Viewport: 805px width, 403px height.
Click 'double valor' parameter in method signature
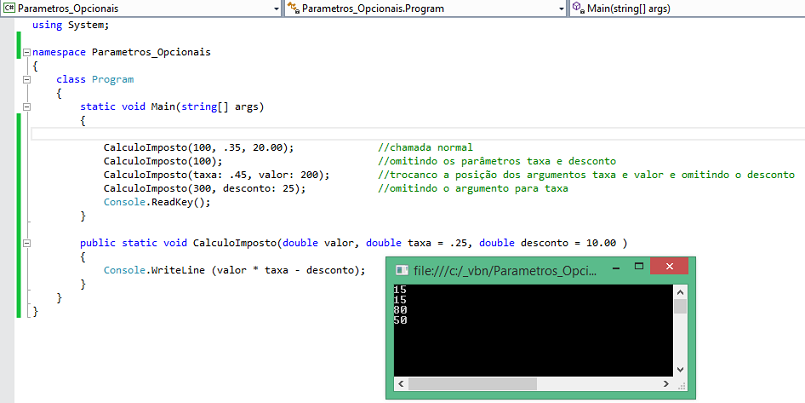[318, 243]
